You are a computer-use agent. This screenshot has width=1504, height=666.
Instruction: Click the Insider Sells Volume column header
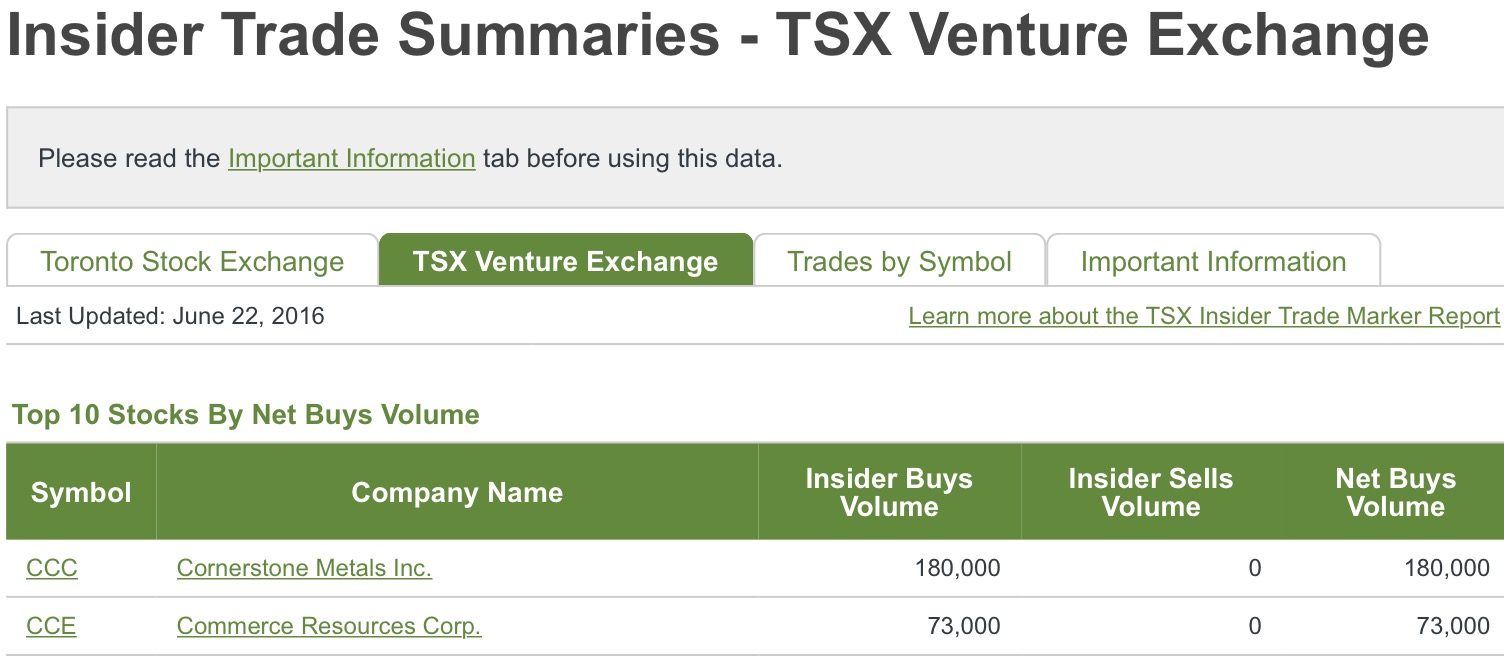click(1150, 492)
